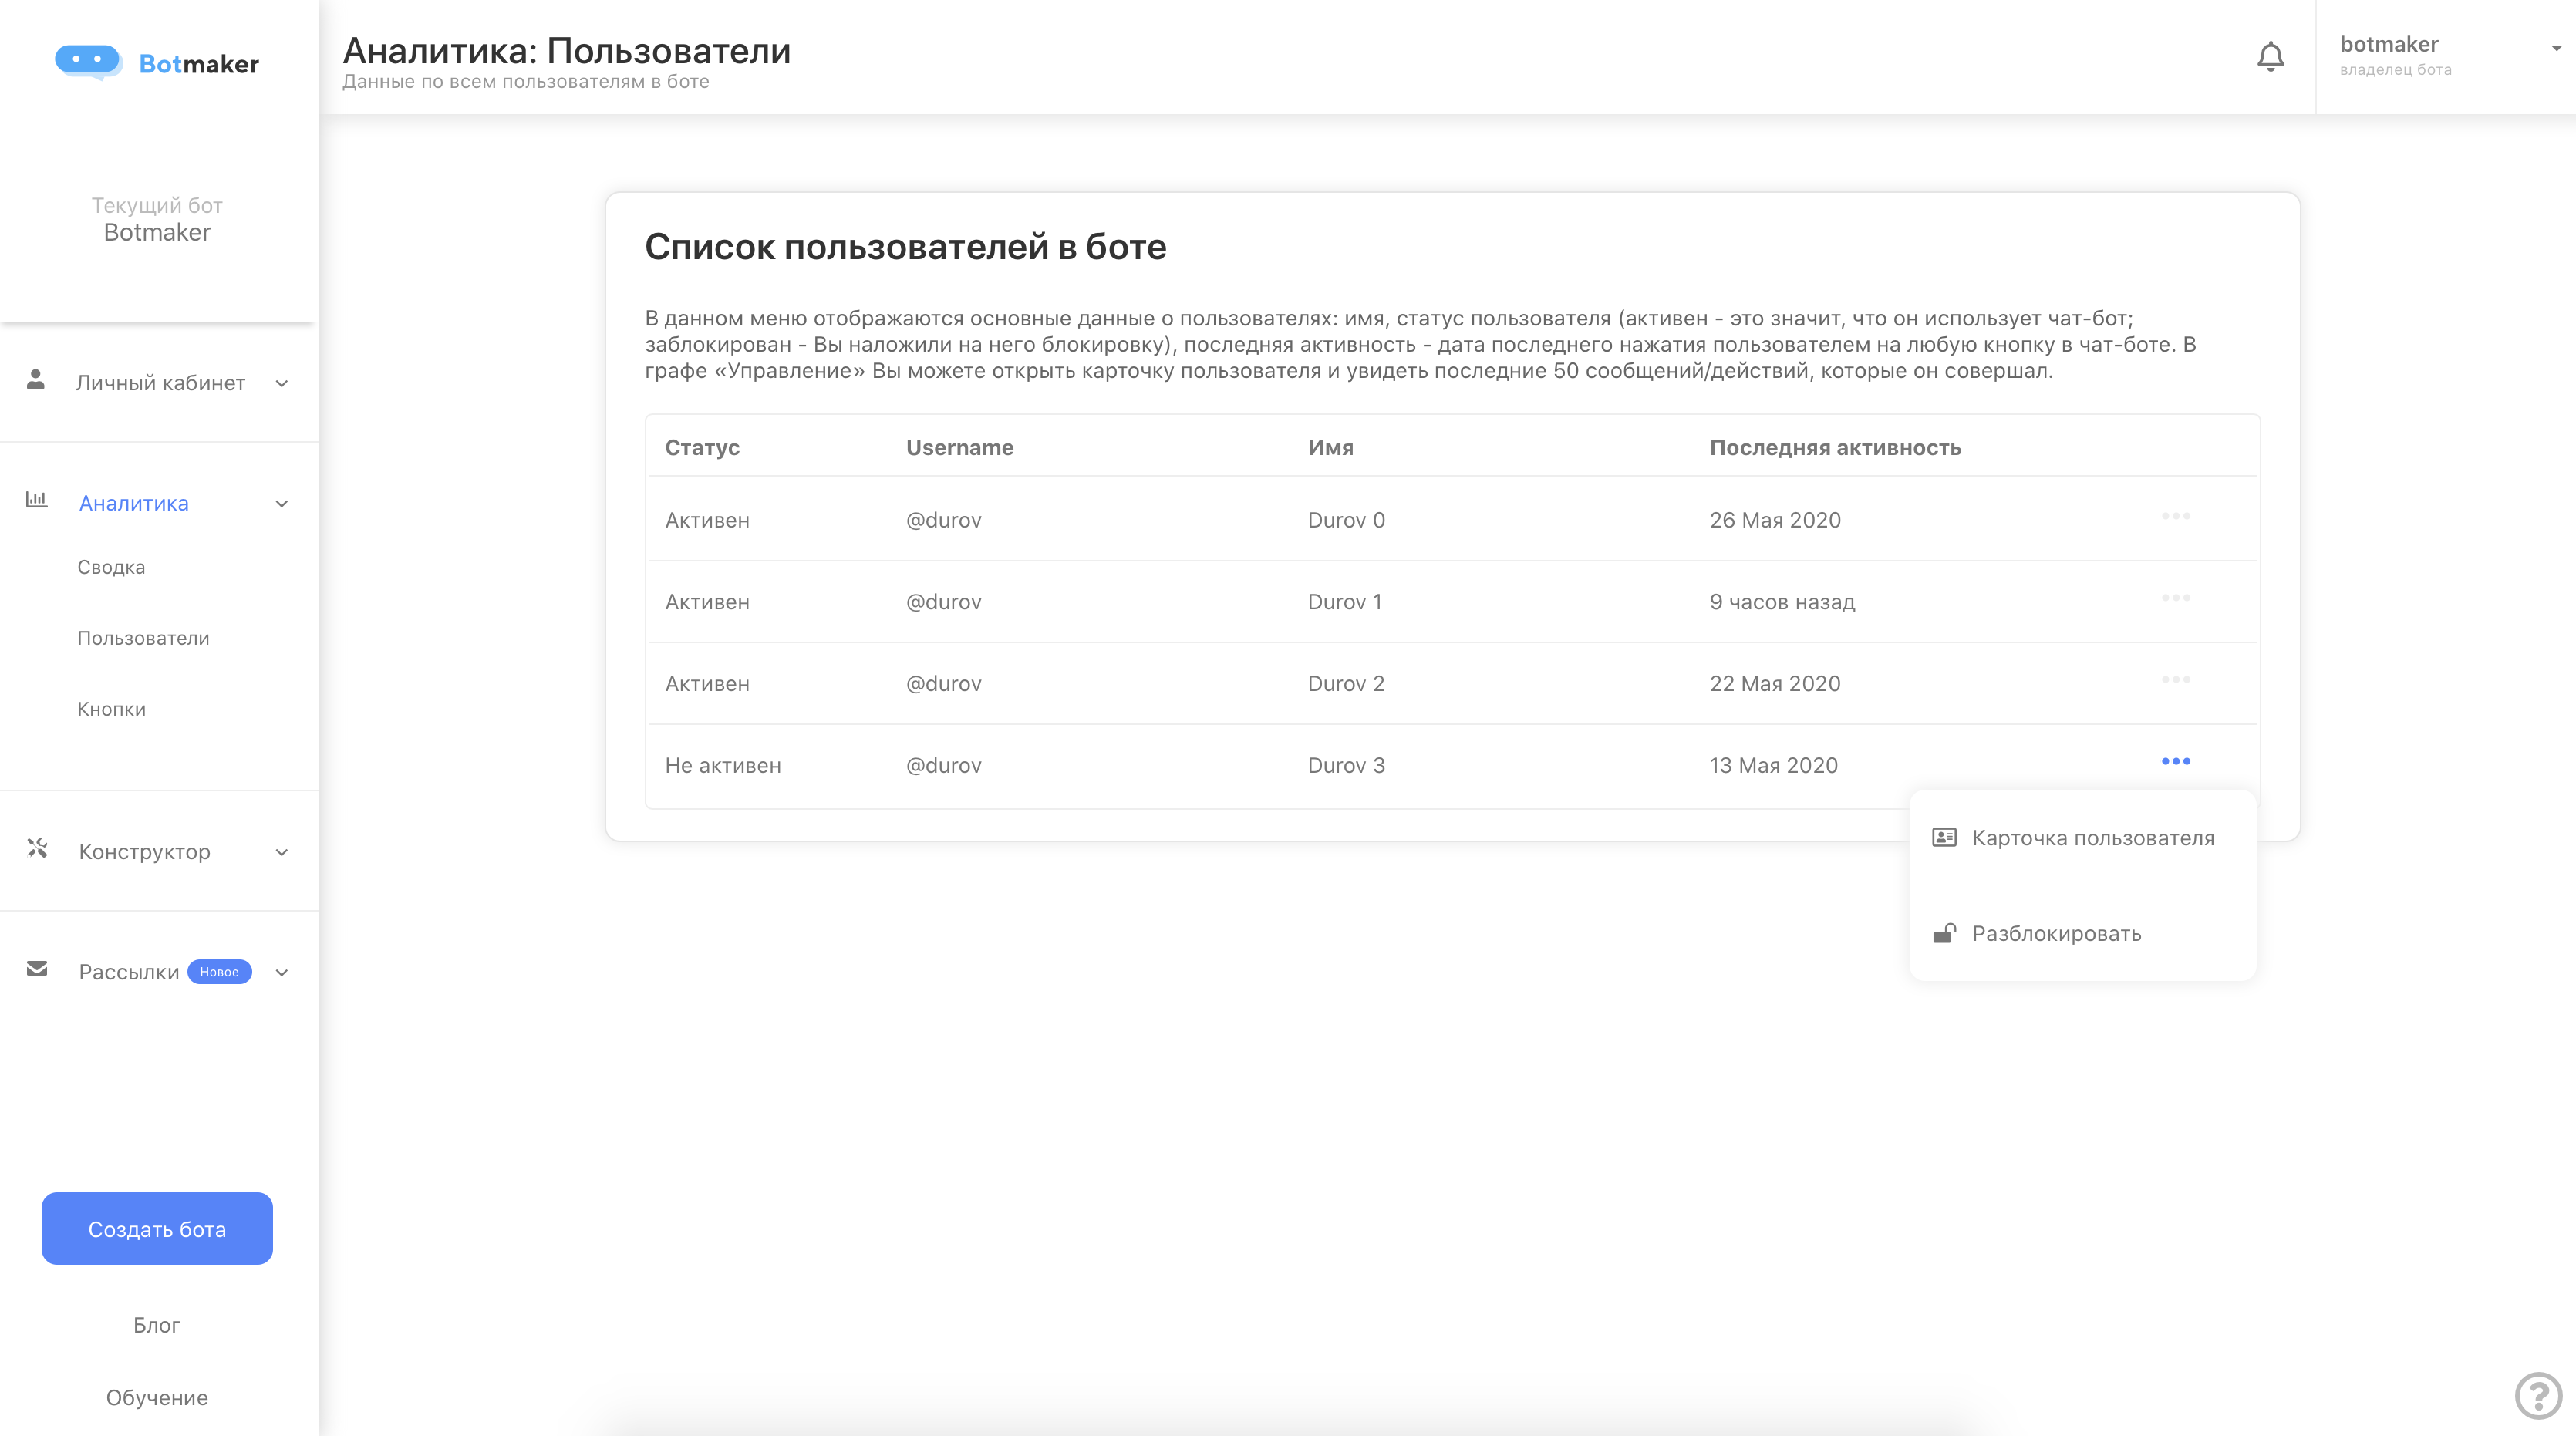Click the user card icon in popup menu
Image resolution: width=2576 pixels, height=1436 pixels.
pos(1944,837)
